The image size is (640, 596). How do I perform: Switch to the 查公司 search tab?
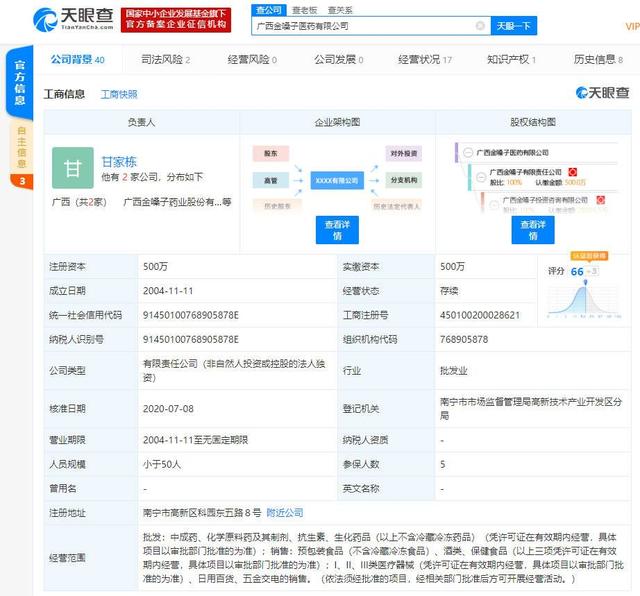tap(269, 10)
